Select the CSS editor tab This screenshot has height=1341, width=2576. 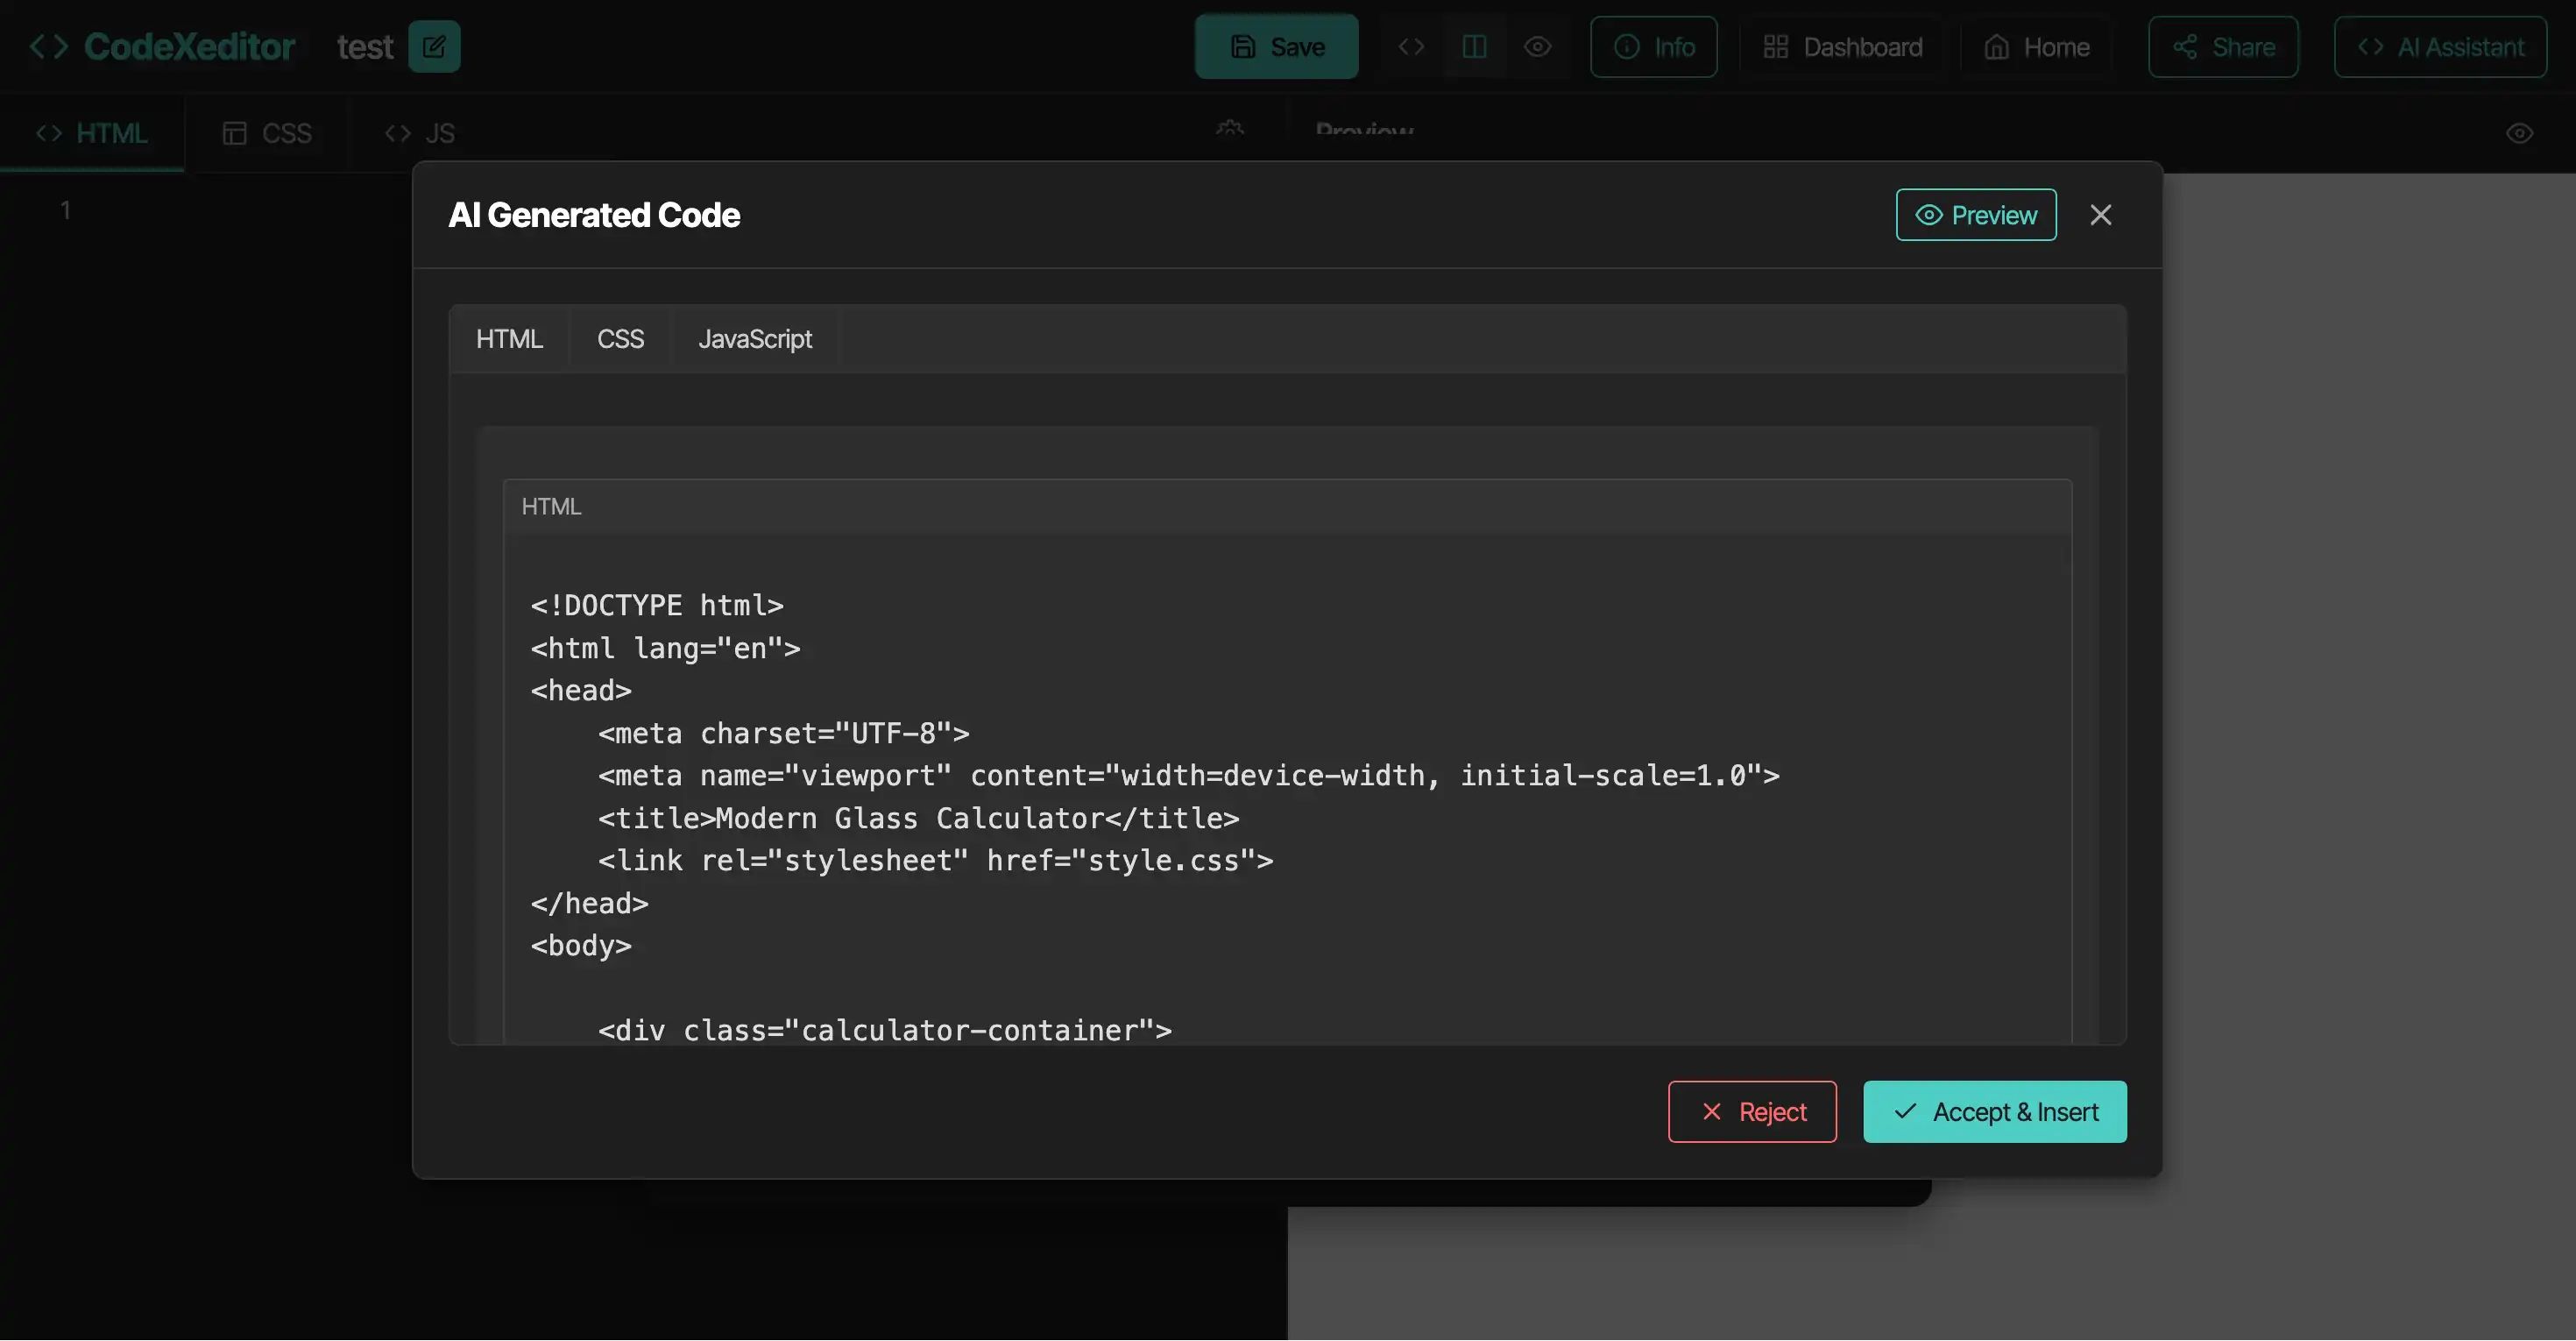[267, 133]
